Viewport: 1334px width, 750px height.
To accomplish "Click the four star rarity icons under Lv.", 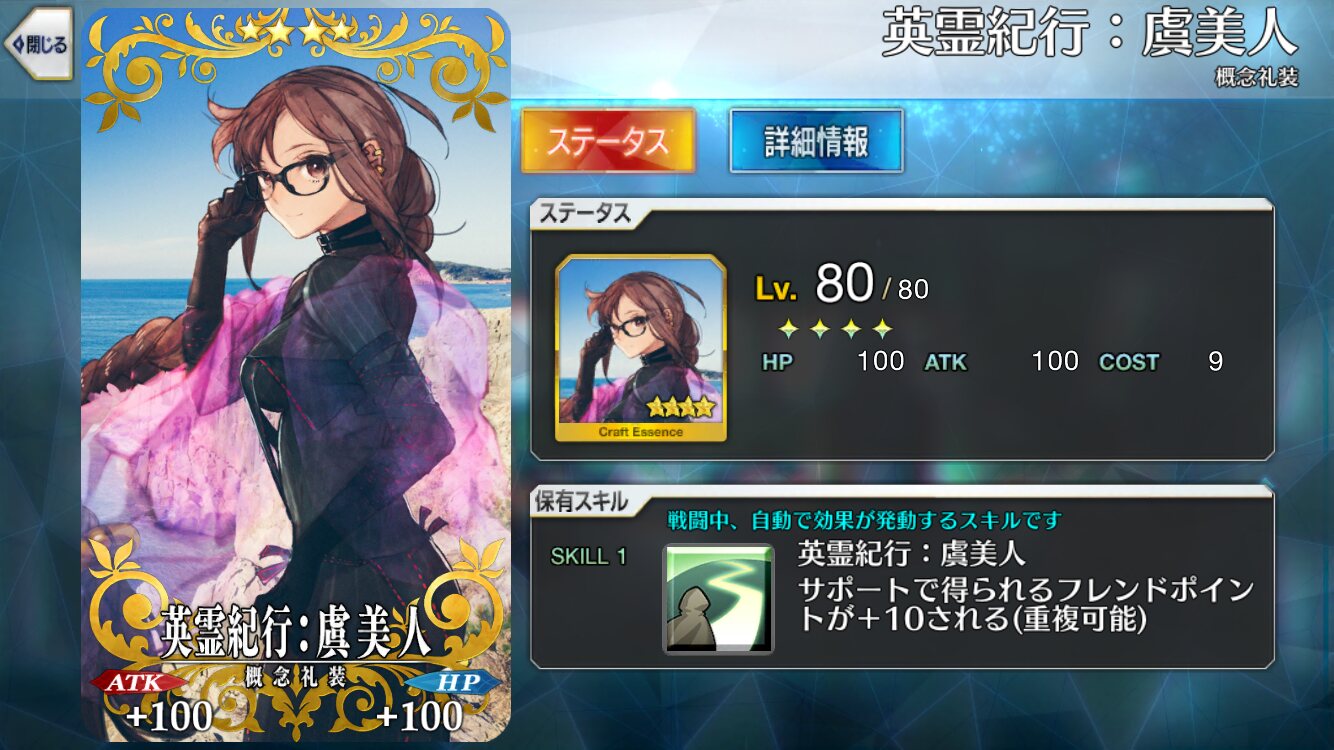I will [x=835, y=328].
